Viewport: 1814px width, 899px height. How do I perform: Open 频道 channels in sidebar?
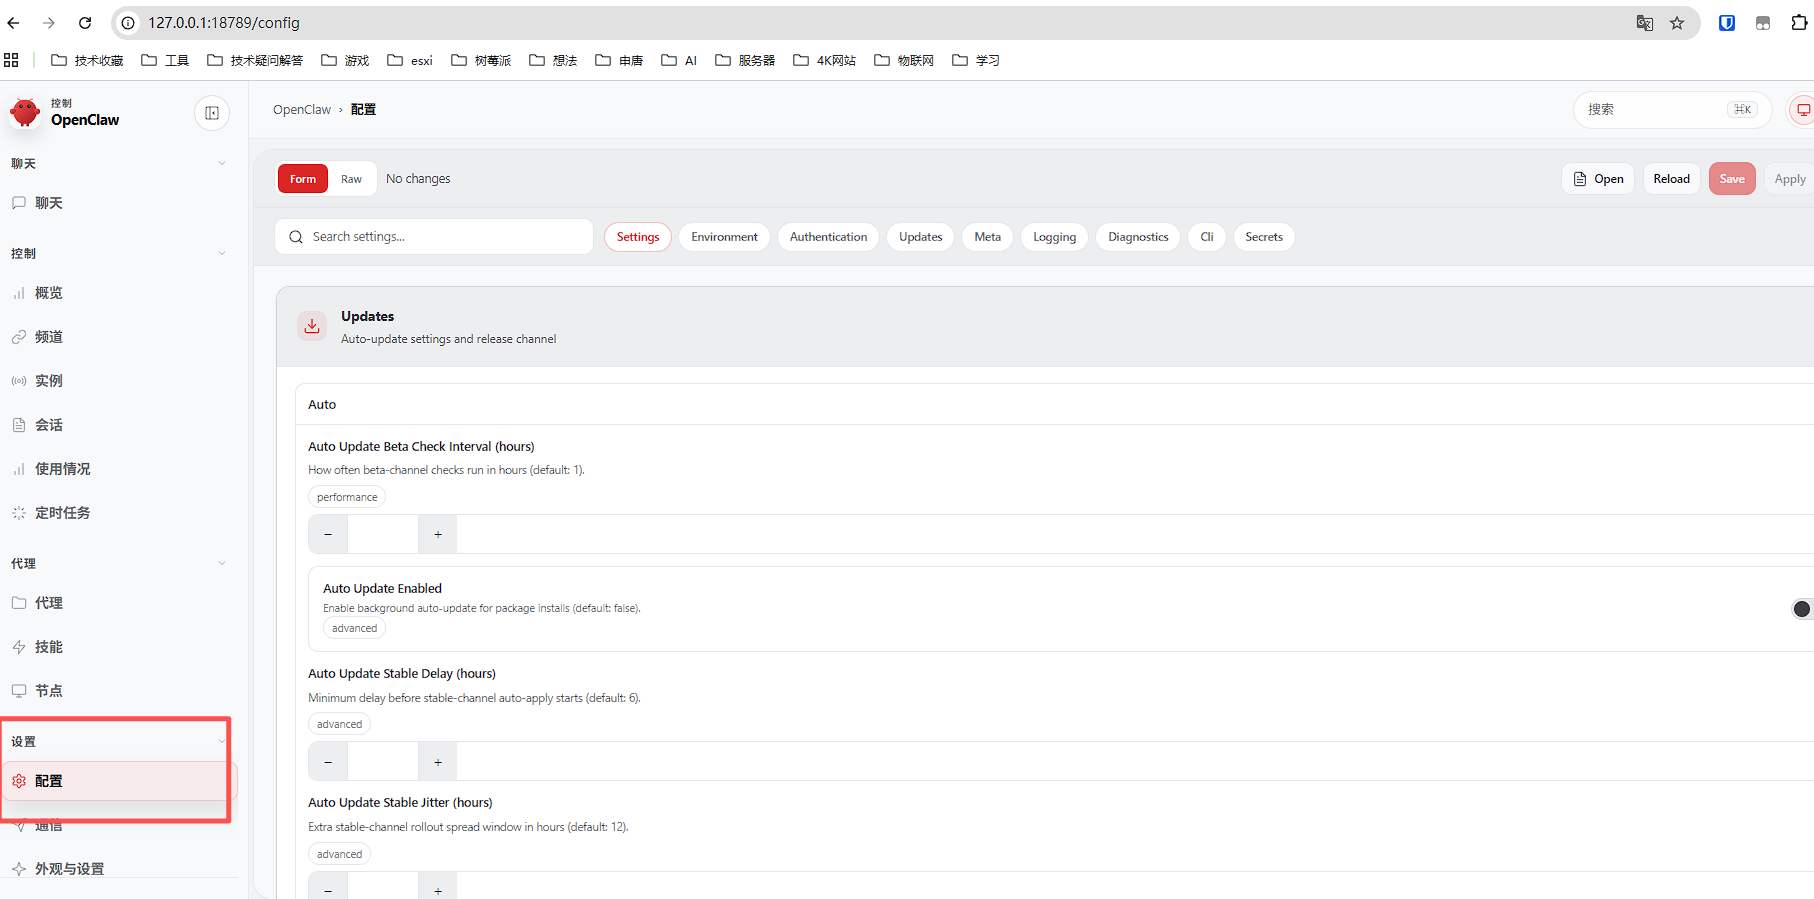[119, 337]
